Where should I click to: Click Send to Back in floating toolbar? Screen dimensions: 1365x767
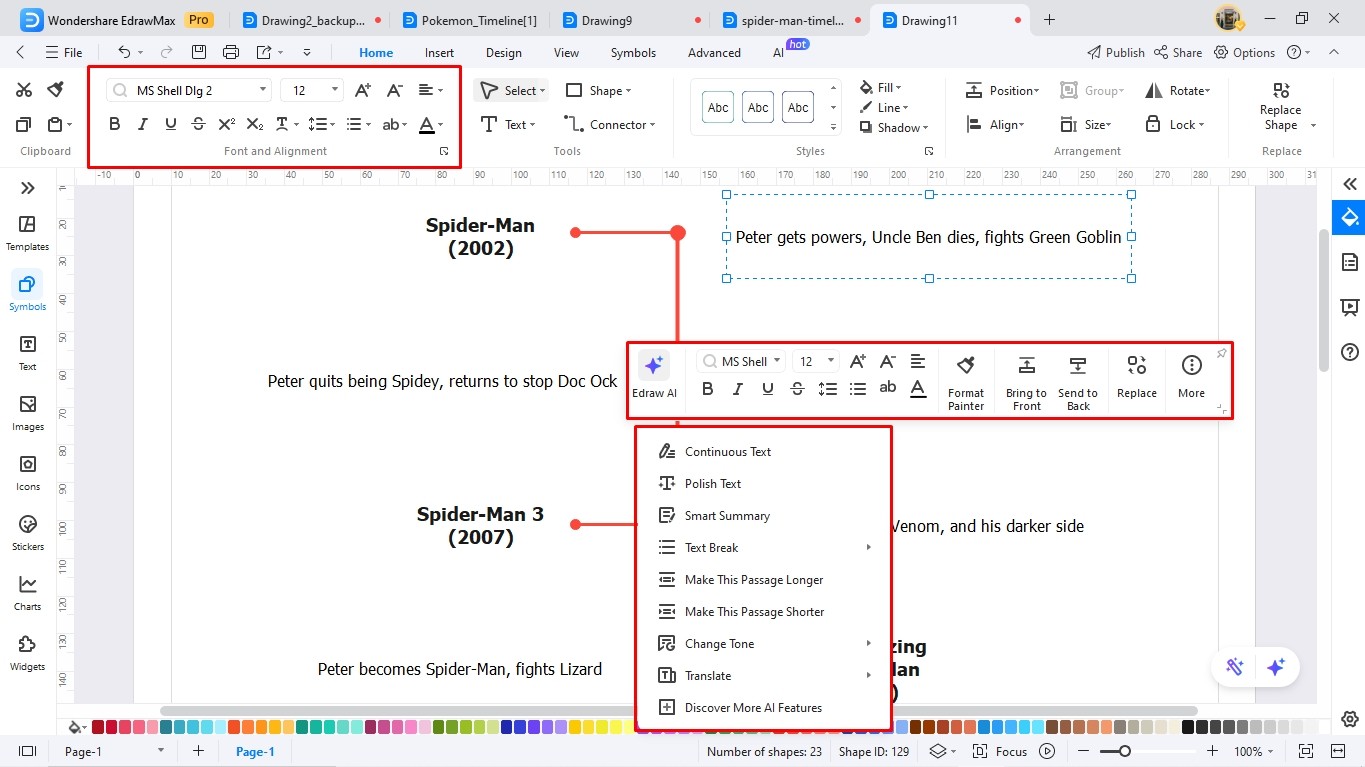pos(1078,381)
